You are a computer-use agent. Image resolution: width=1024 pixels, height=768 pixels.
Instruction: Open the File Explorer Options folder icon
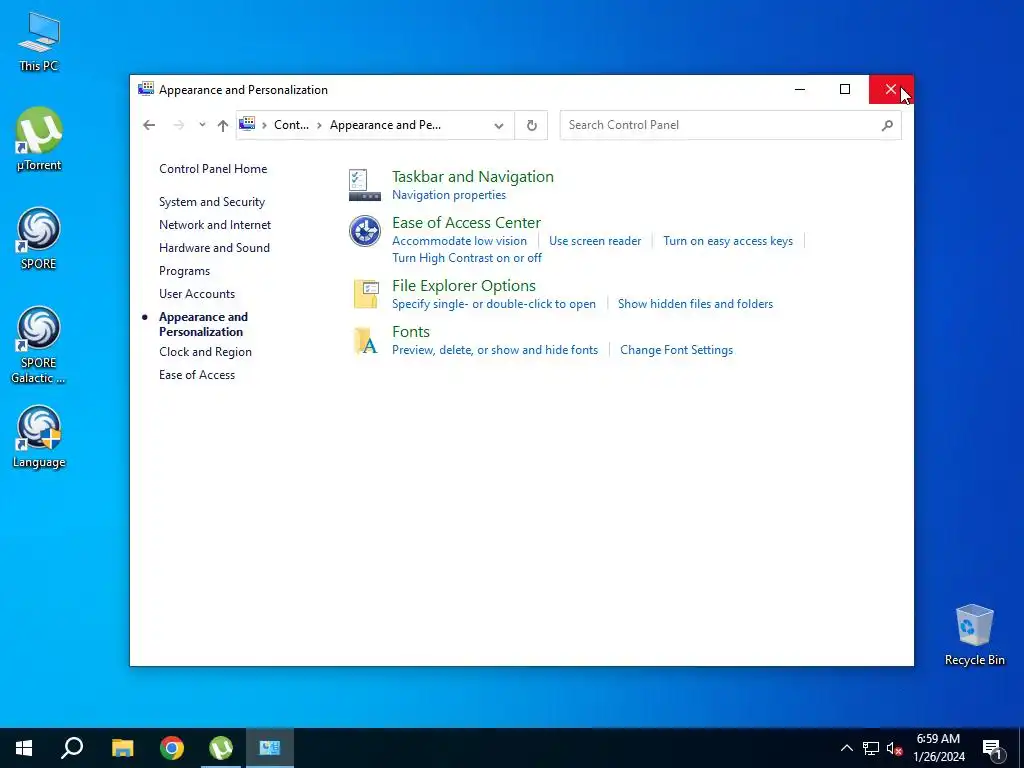(x=366, y=294)
